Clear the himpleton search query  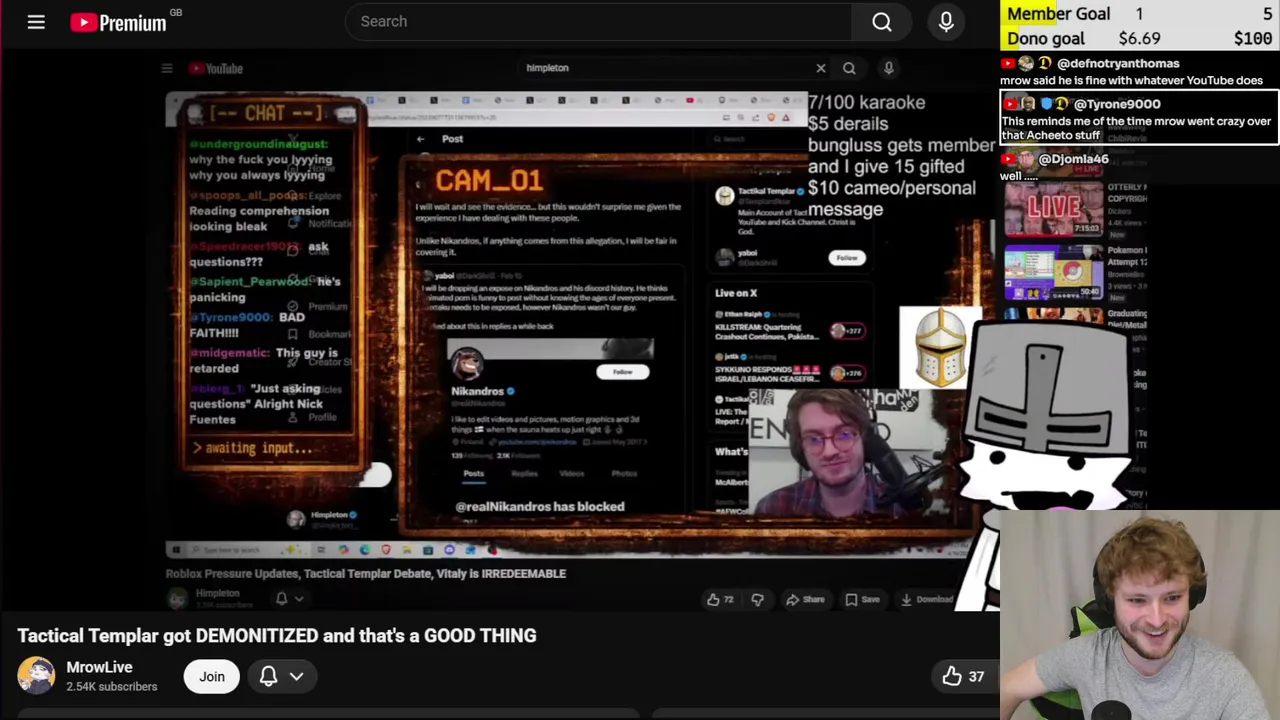[821, 68]
